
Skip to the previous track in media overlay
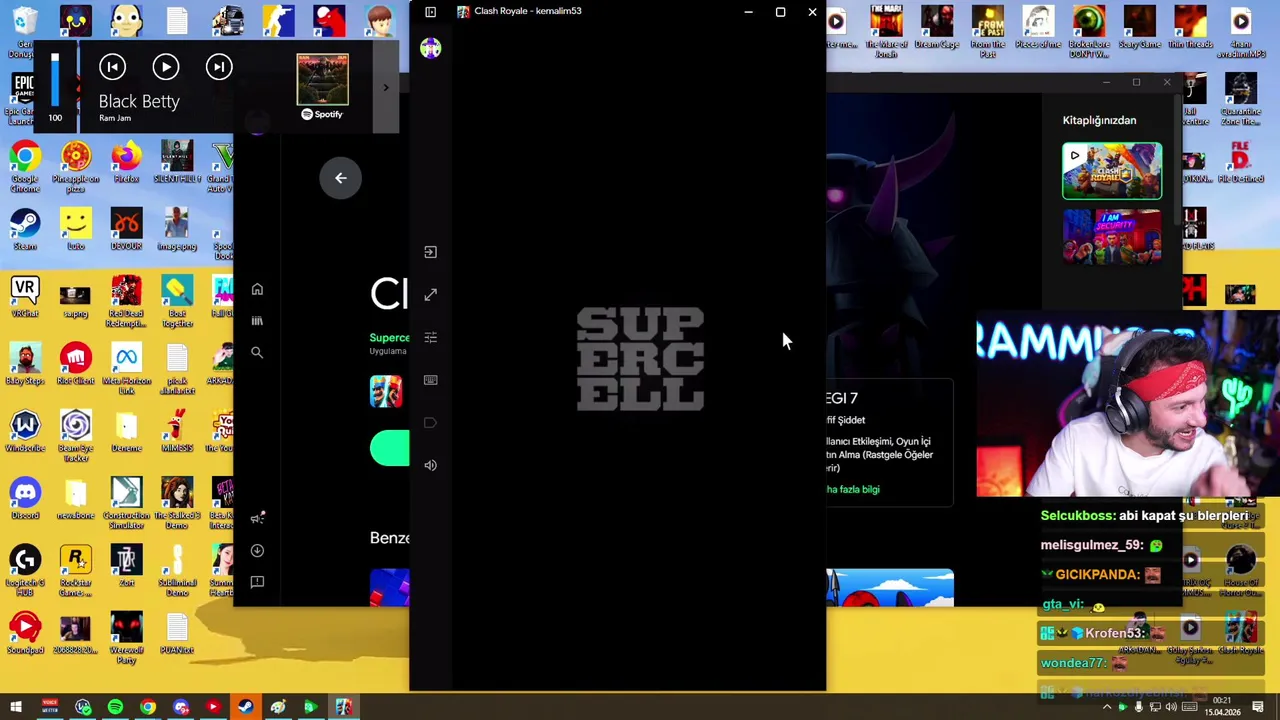pos(112,67)
